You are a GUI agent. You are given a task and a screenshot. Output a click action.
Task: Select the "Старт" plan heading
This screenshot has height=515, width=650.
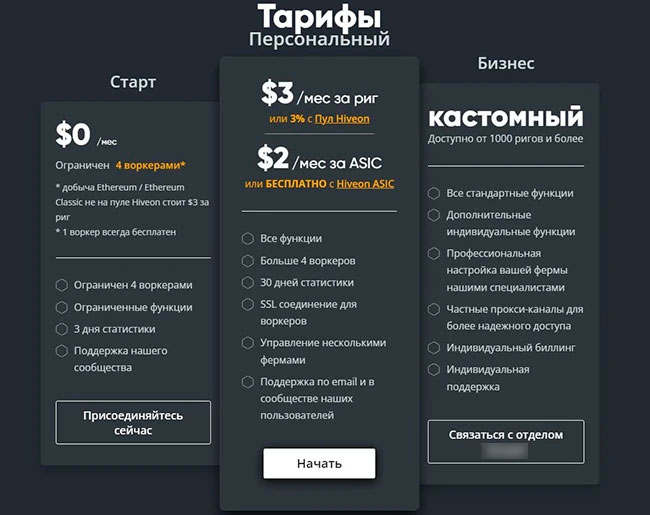[x=133, y=81]
